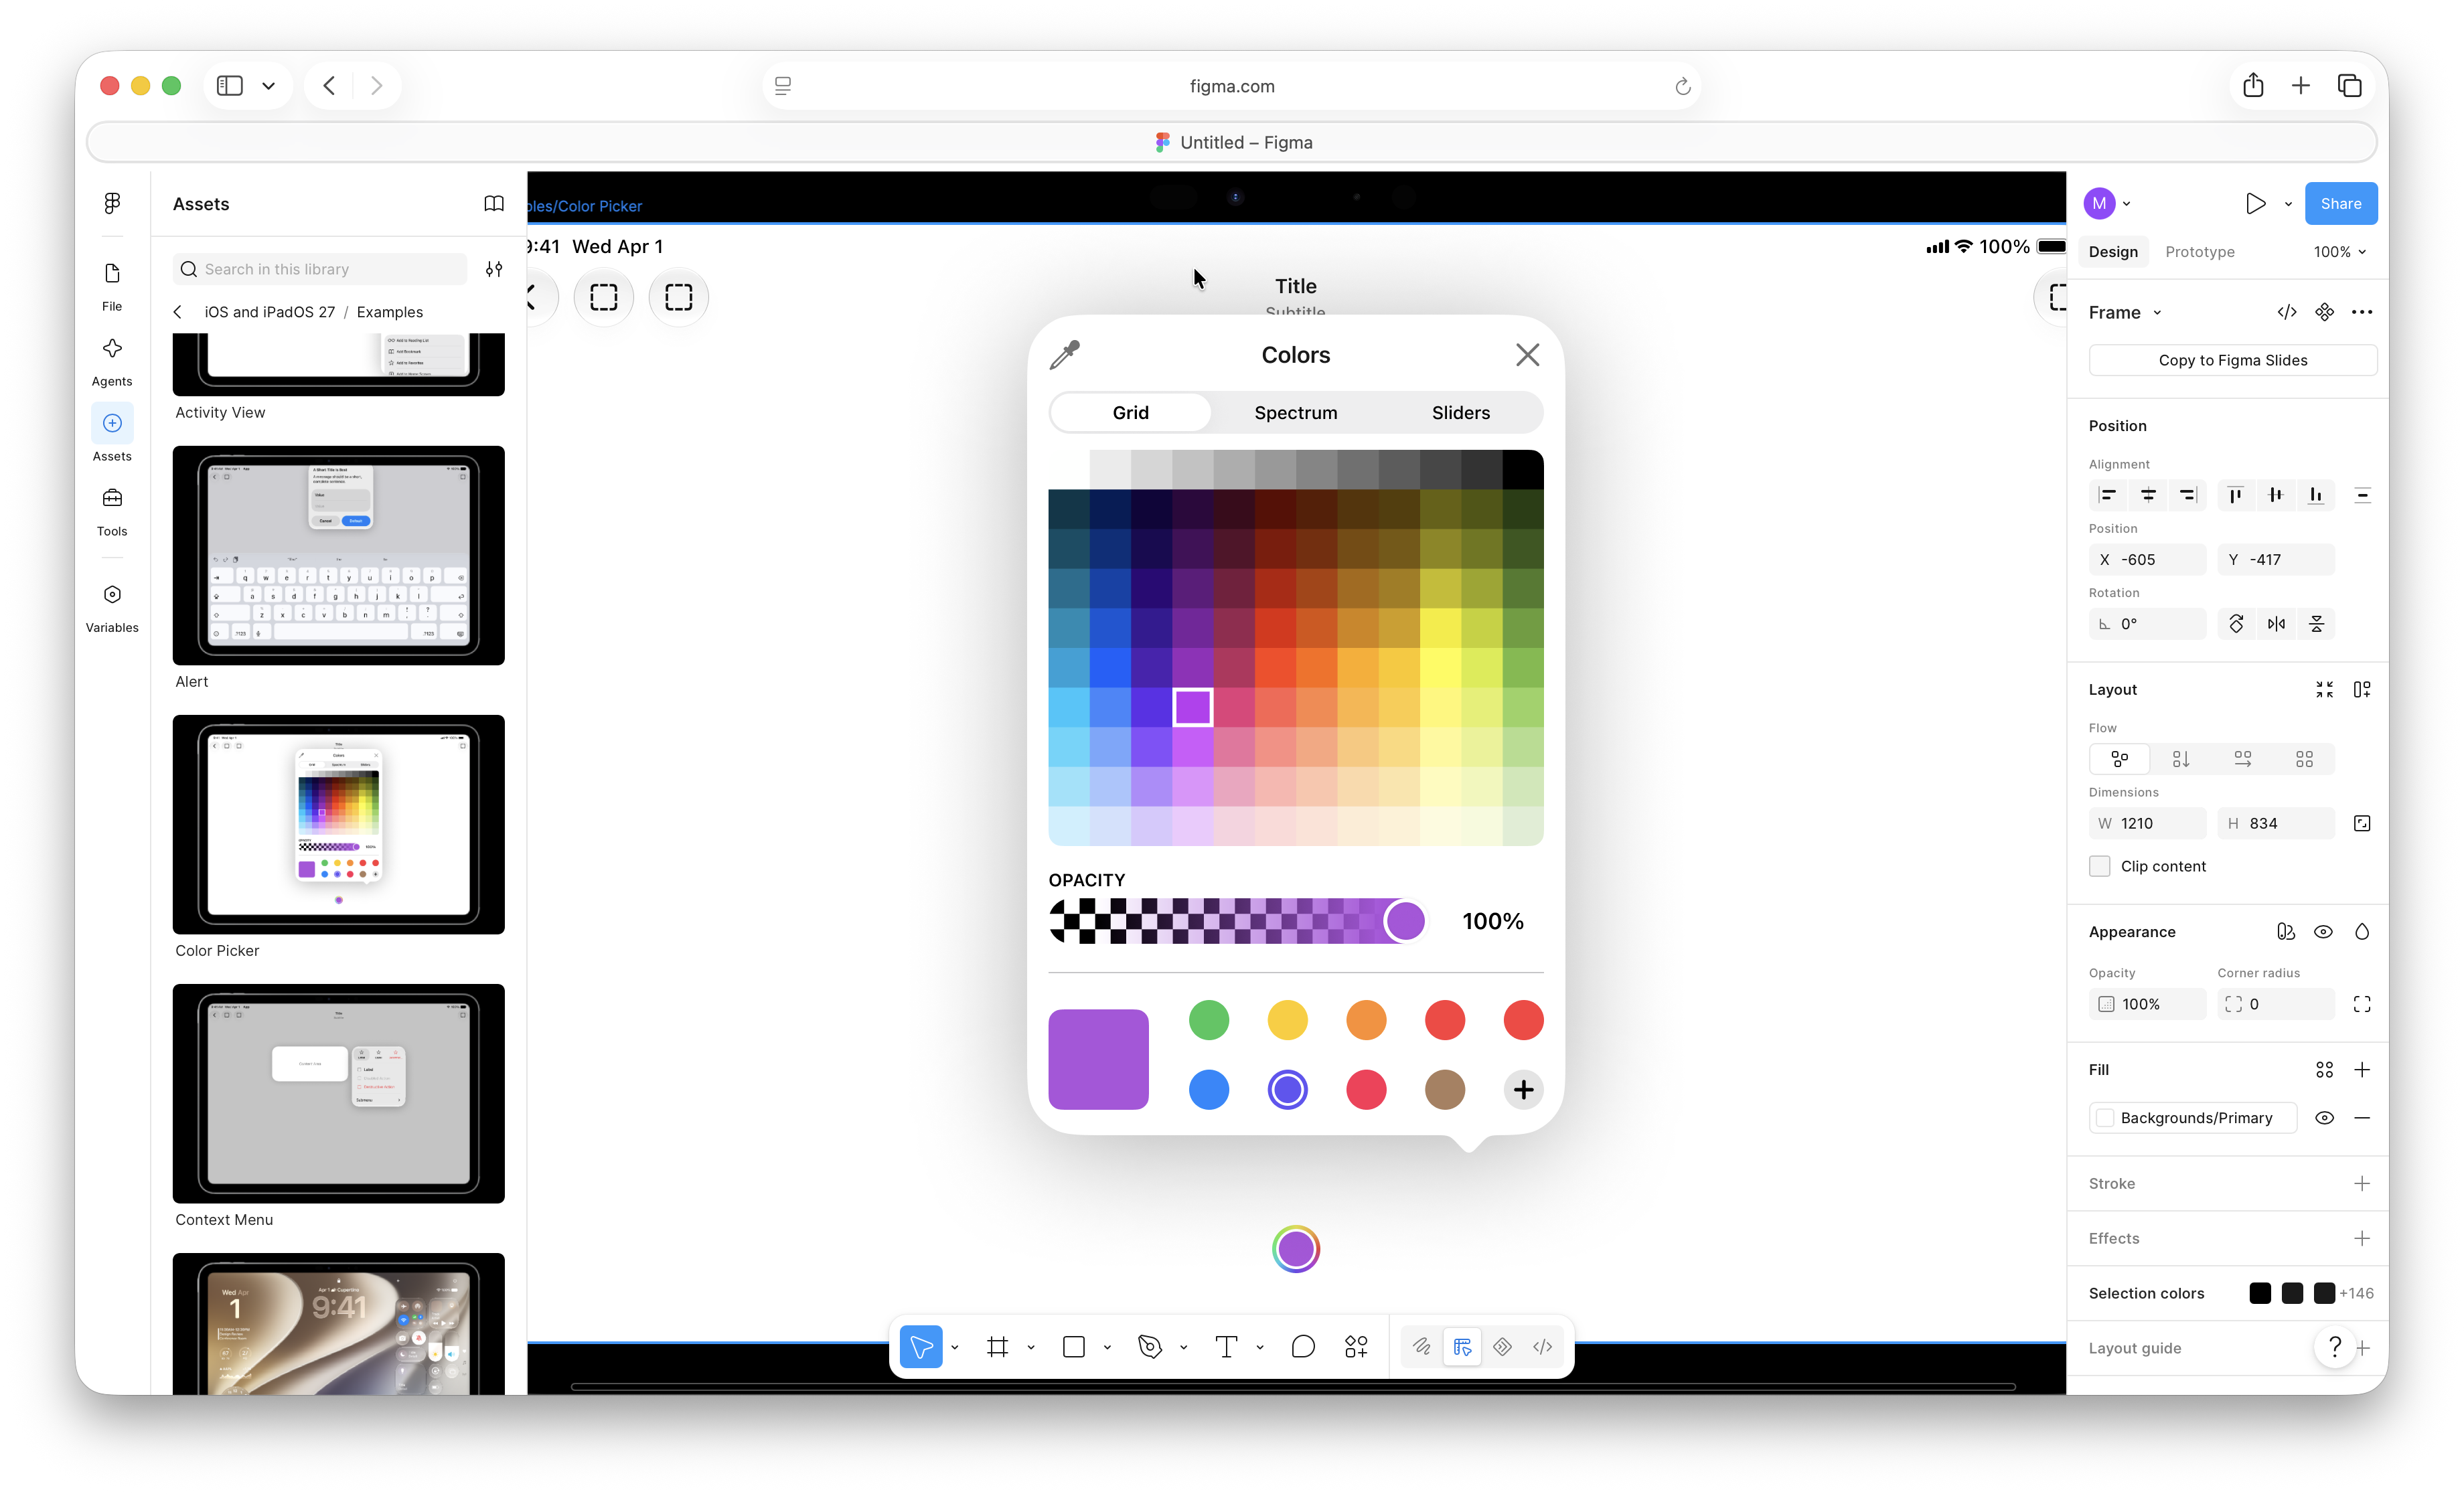Select the Rectangle shape tool
This screenshot has width=2464, height=1494.
(x=1074, y=1346)
